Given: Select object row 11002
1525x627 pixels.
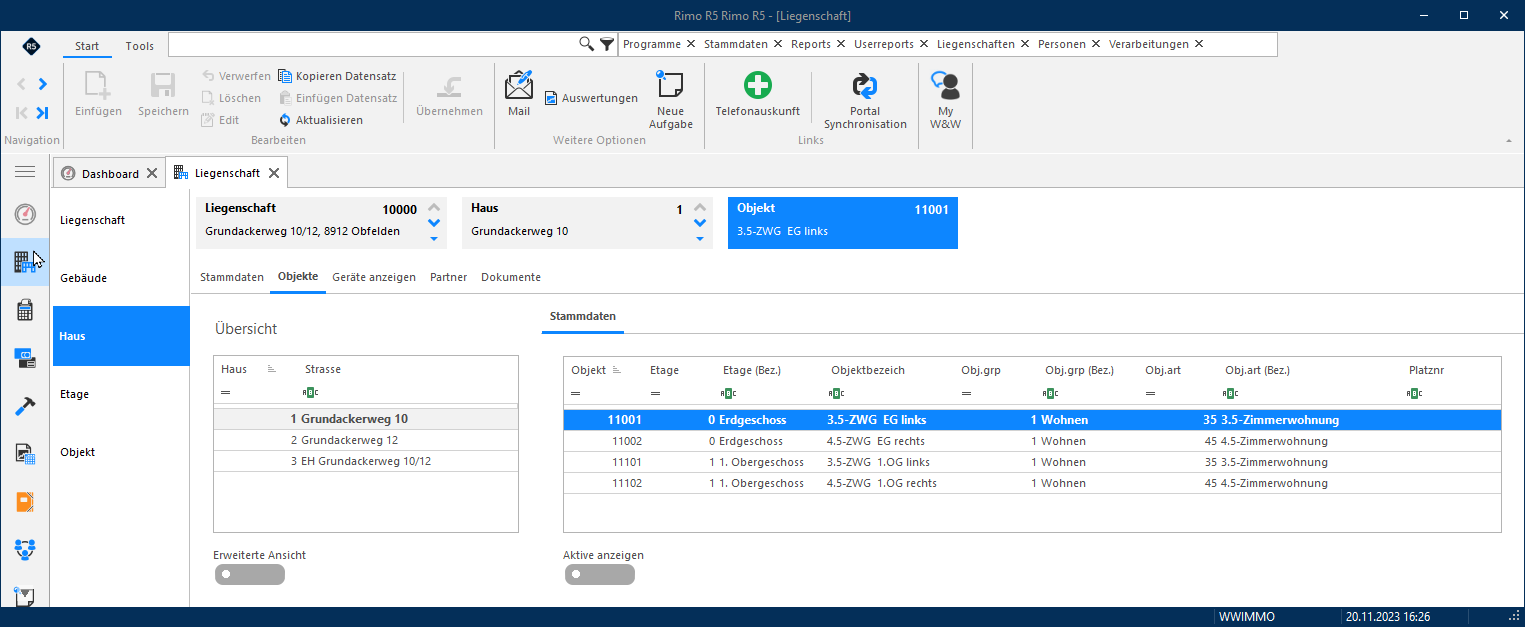Looking at the screenshot, I should tap(1032, 441).
